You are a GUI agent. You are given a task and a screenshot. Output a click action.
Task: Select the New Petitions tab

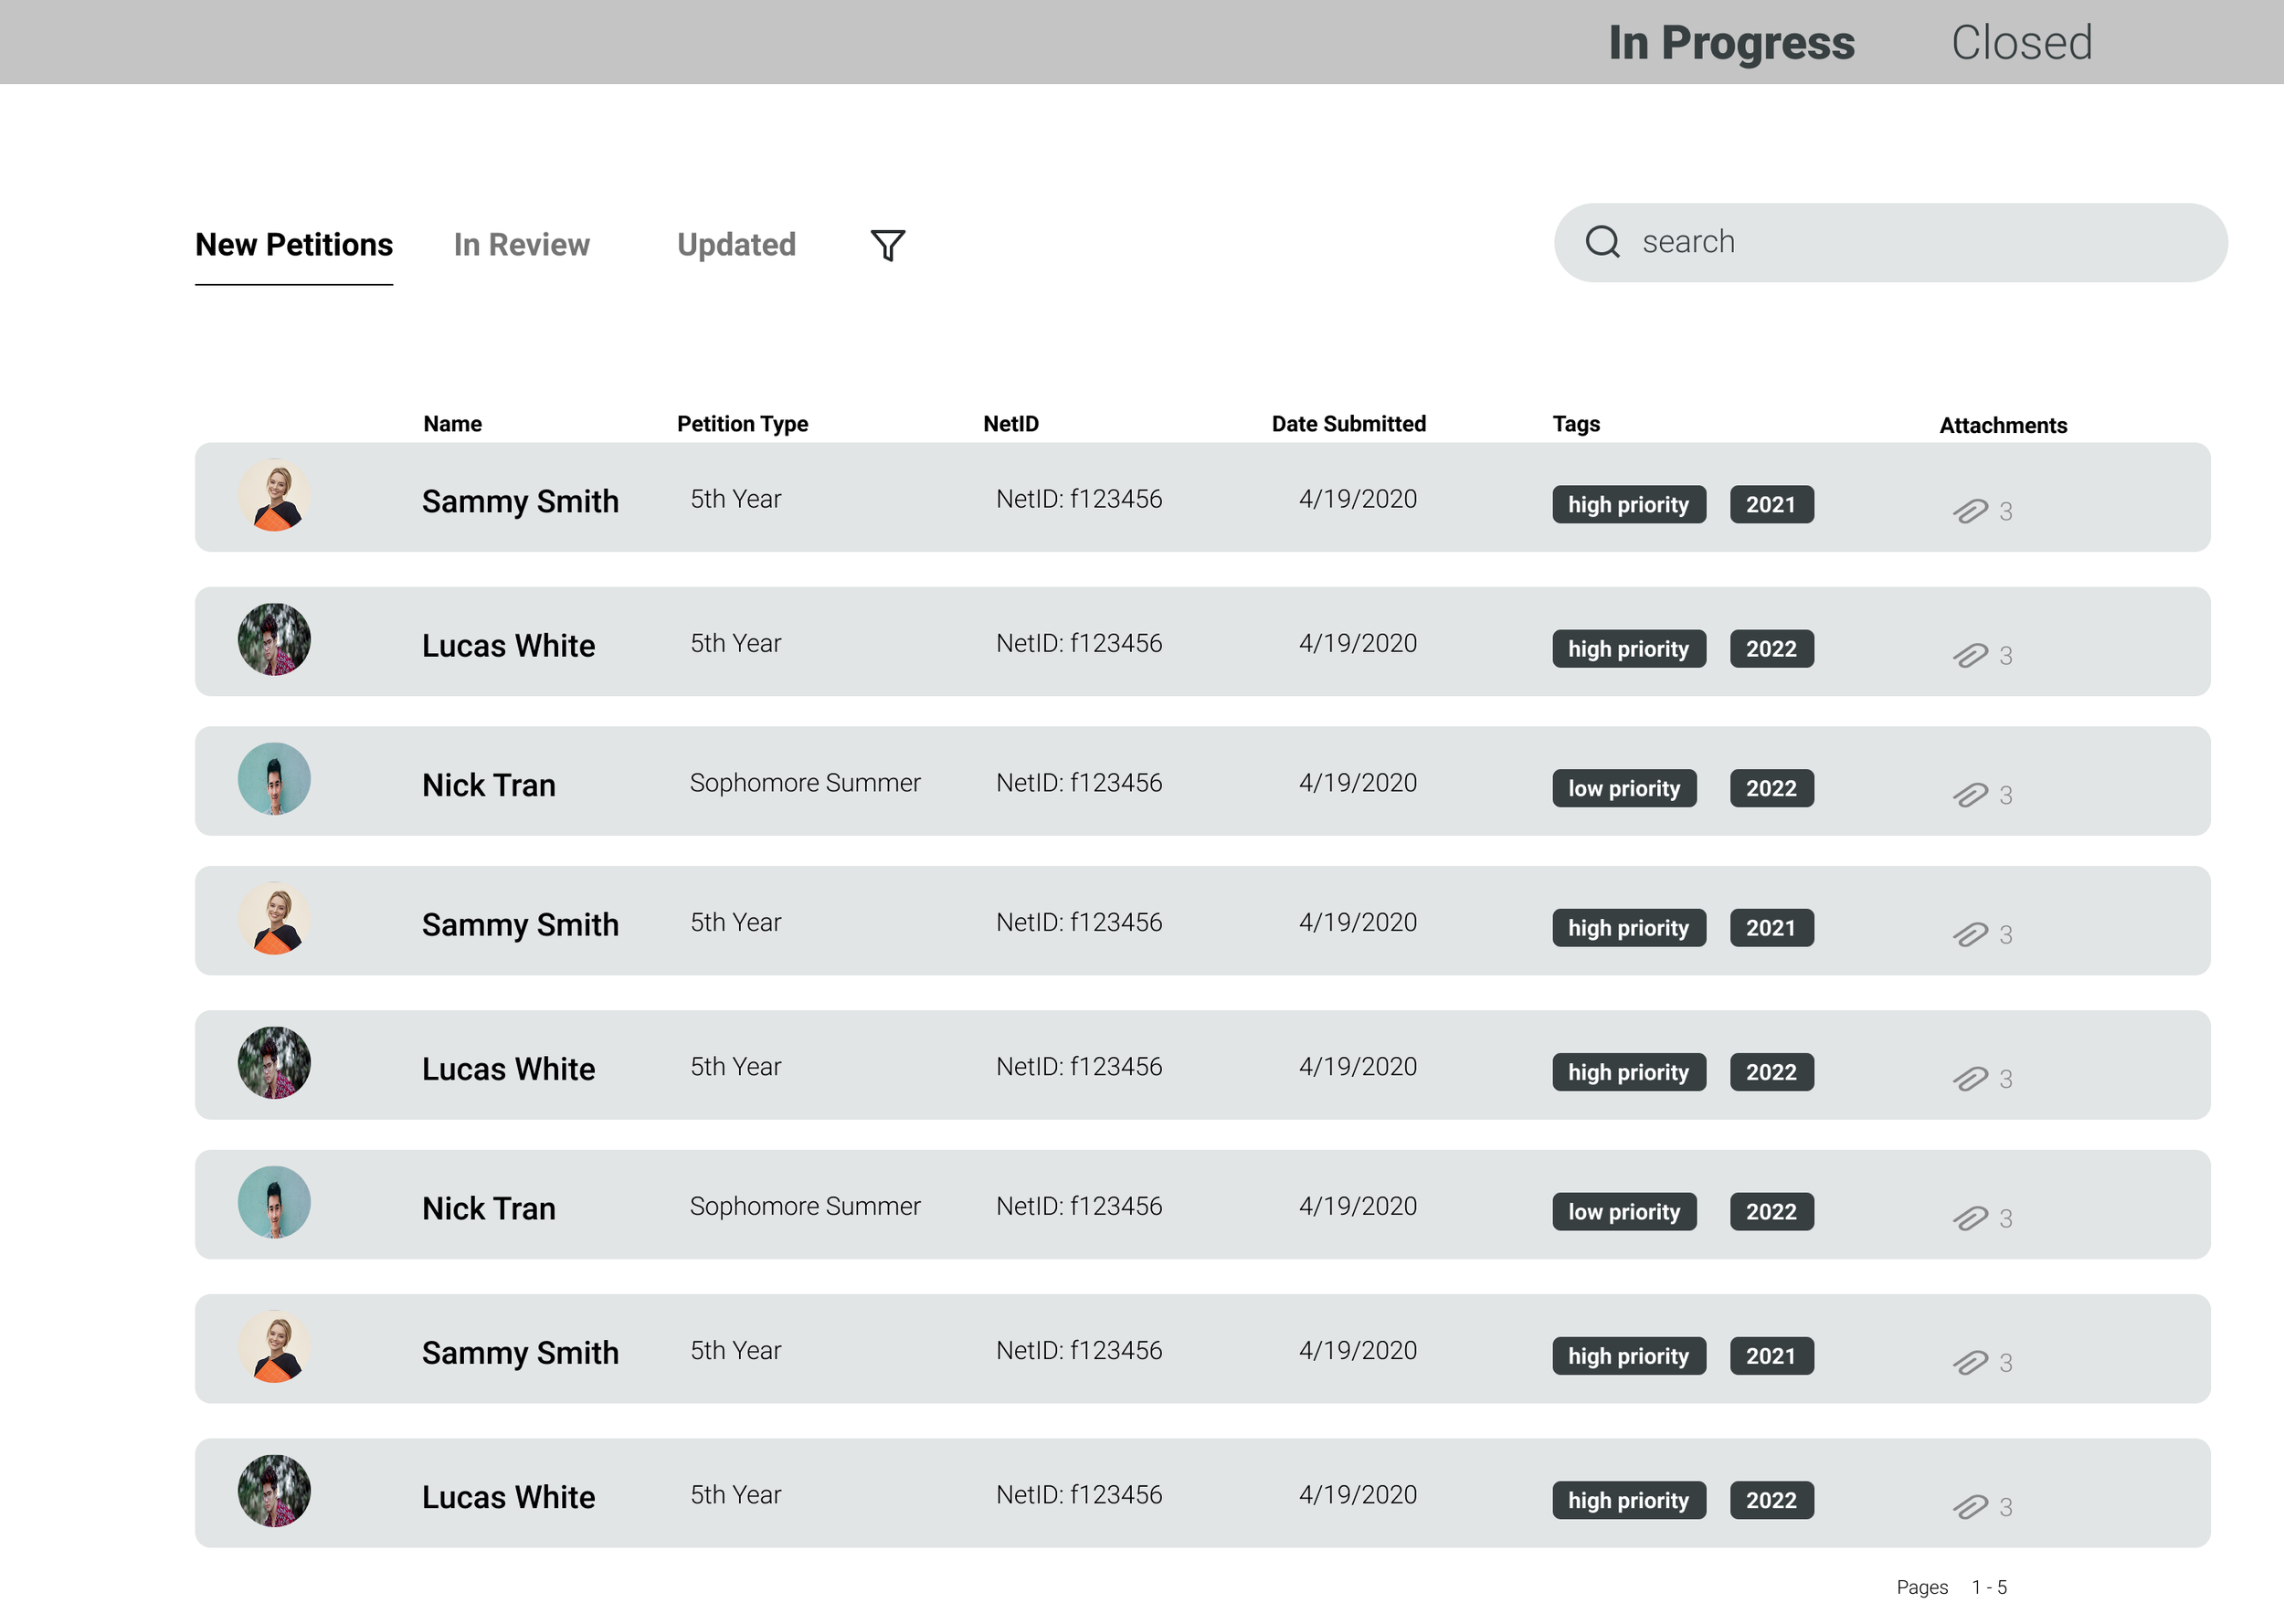(x=294, y=245)
